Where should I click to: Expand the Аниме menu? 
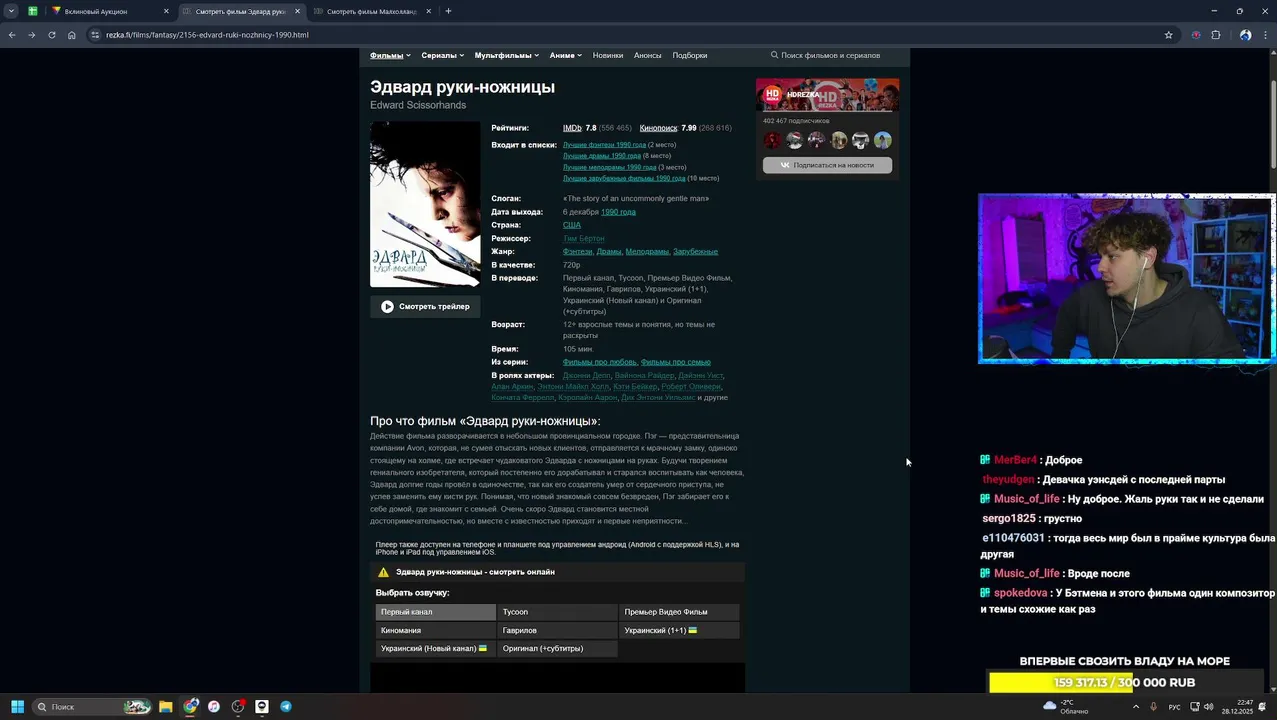click(x=565, y=55)
